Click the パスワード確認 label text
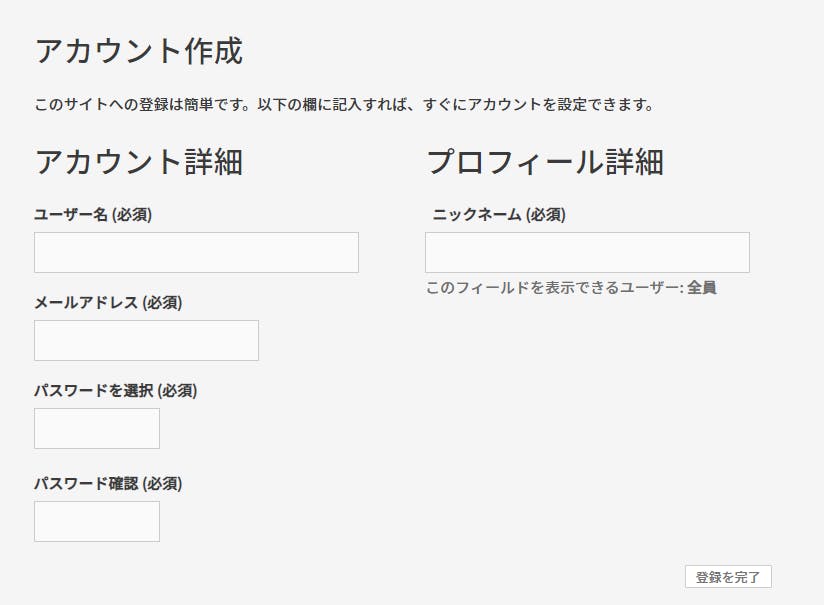This screenshot has height=605, width=824. click(86, 483)
